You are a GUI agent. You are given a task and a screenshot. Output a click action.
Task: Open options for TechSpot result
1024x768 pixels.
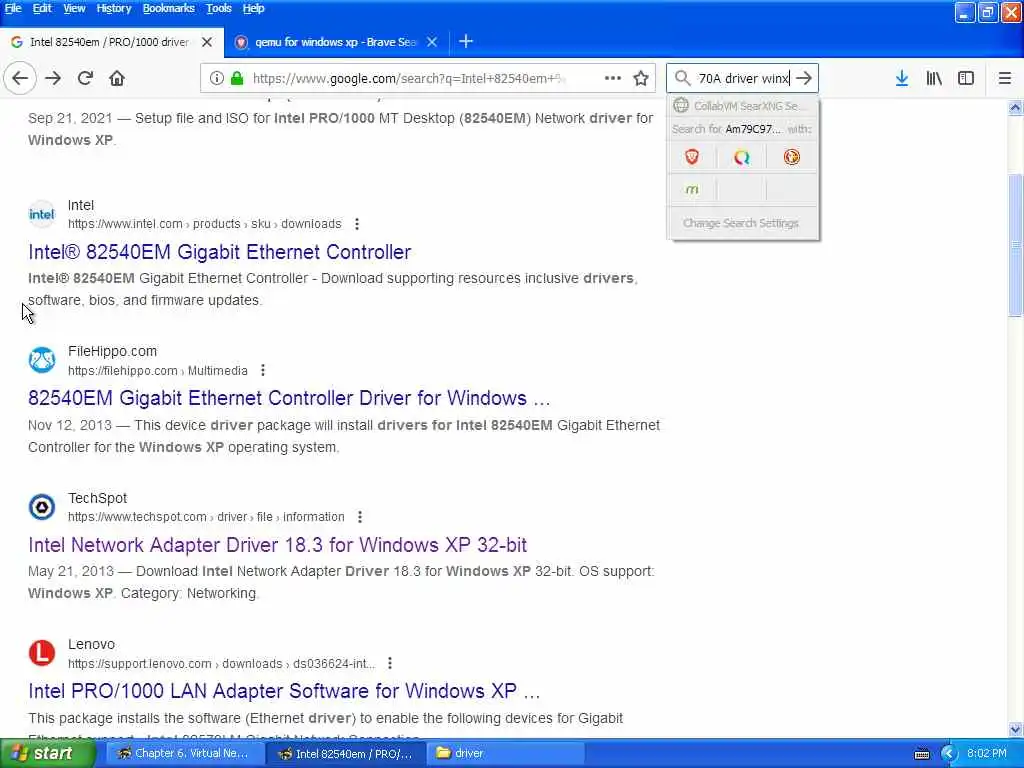tap(360, 517)
